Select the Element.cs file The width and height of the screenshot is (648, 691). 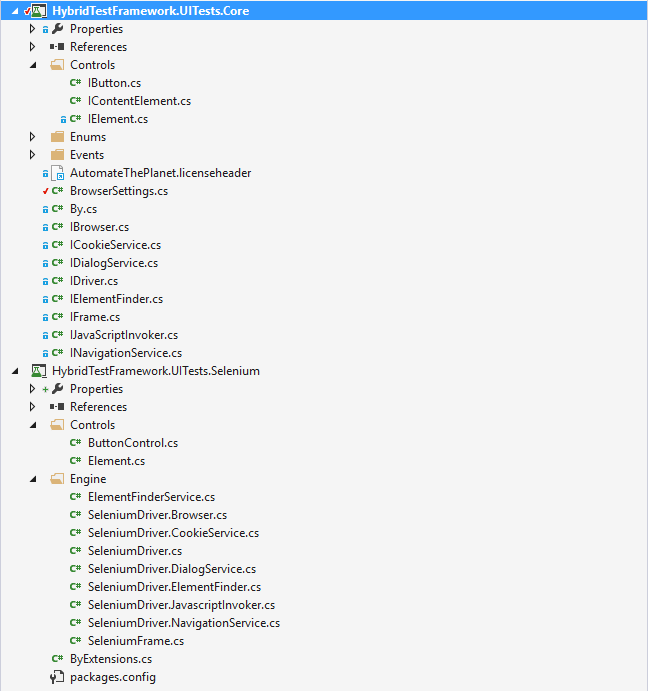116,461
